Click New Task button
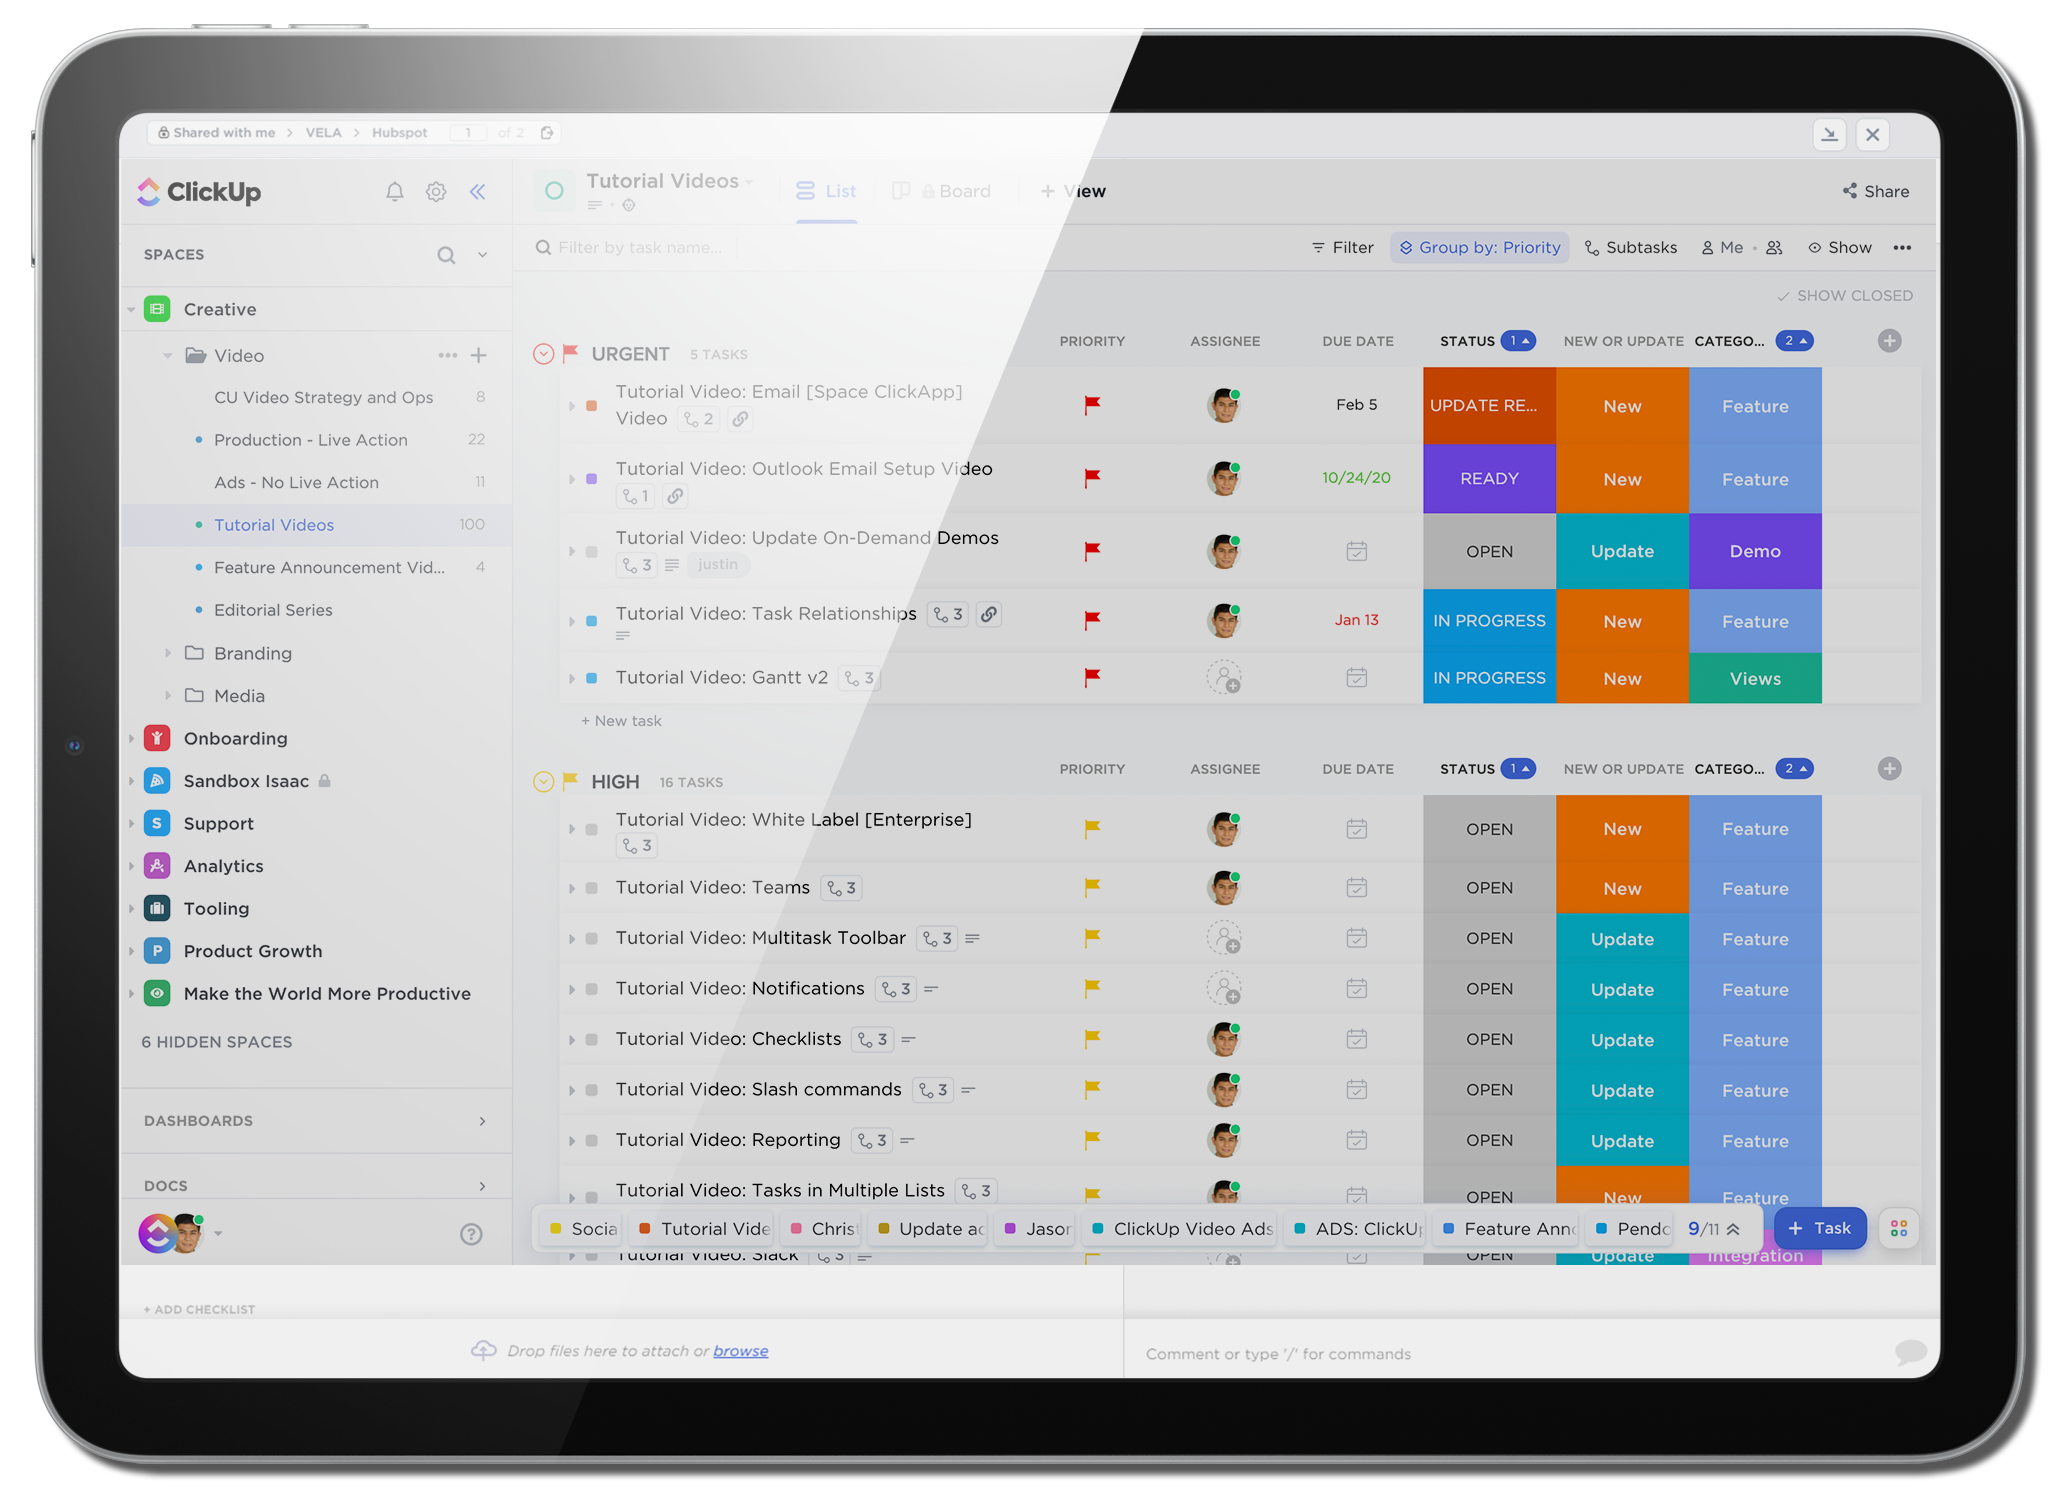This screenshot has width=2057, height=1488. 1821,1226
